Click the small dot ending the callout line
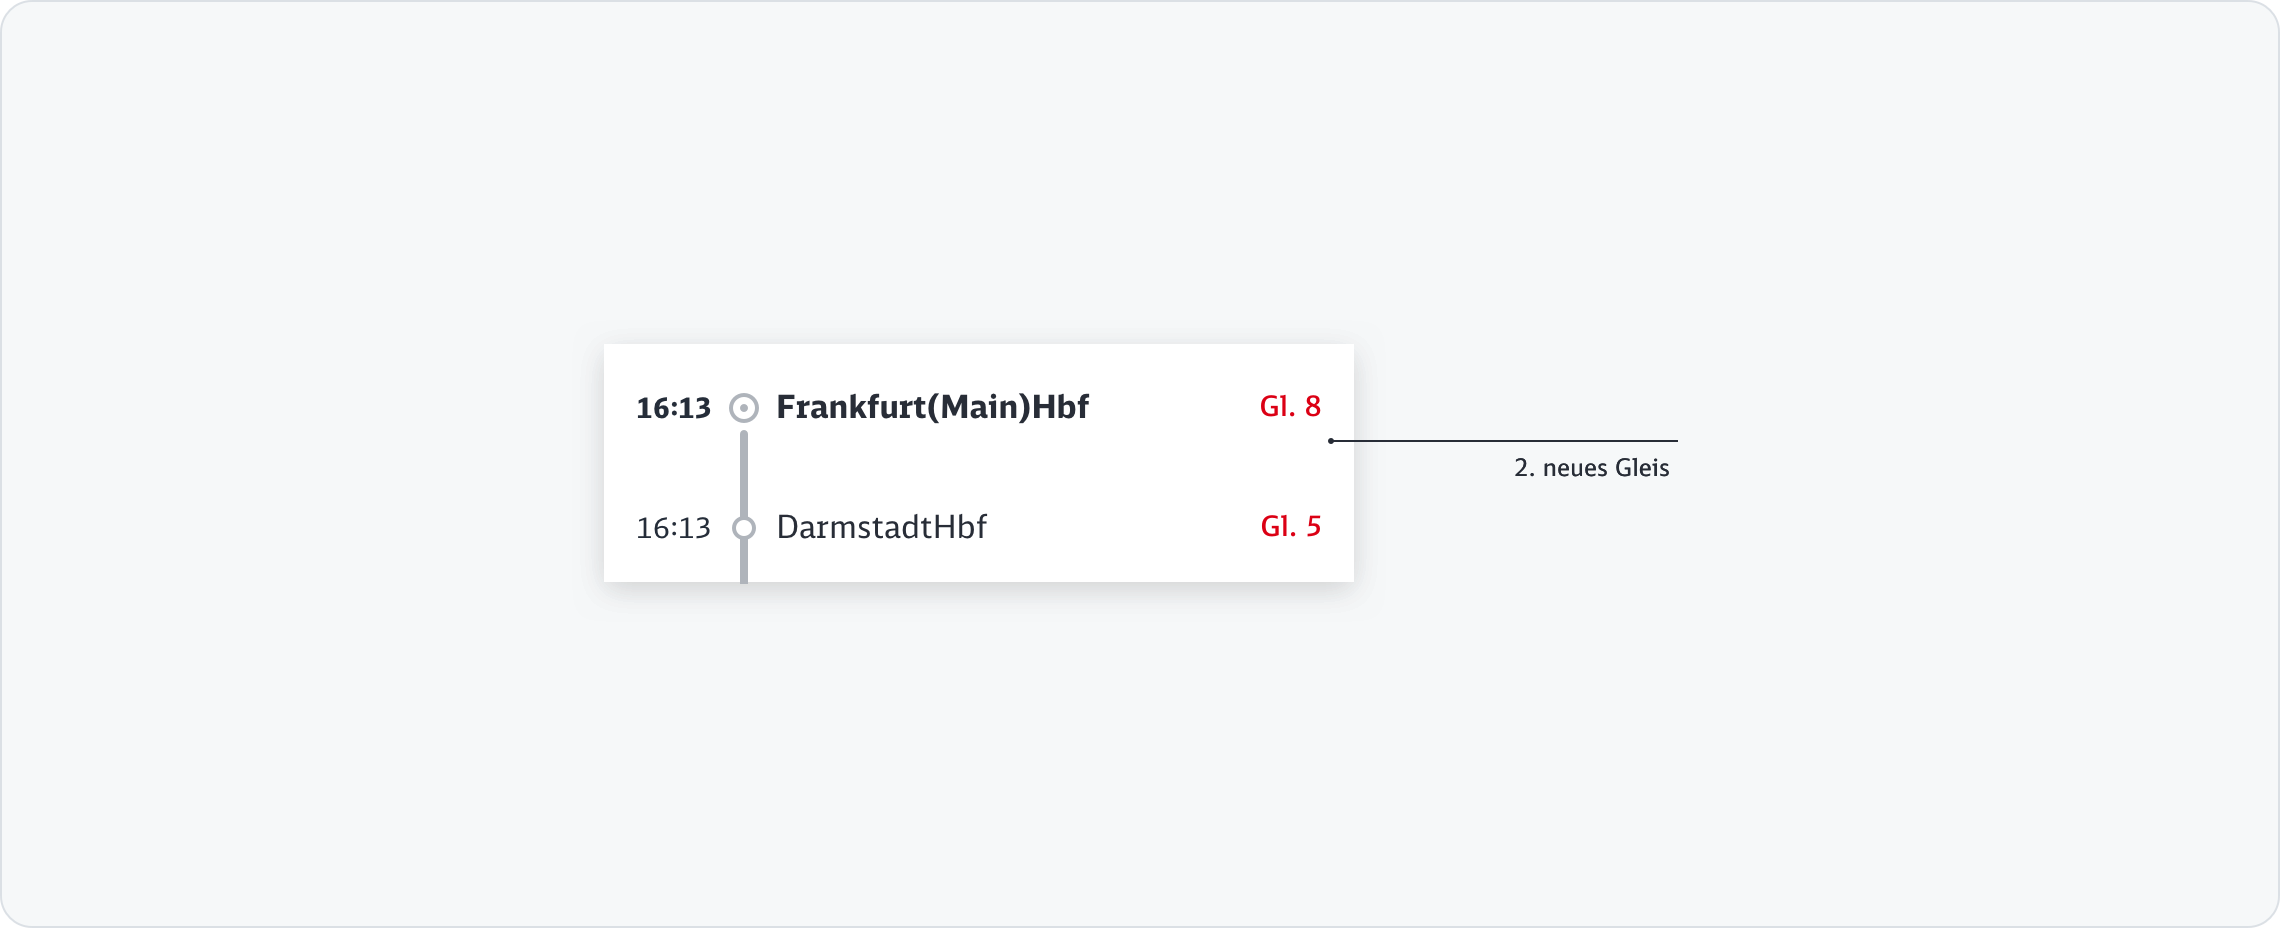The image size is (2280, 928). (x=1331, y=441)
